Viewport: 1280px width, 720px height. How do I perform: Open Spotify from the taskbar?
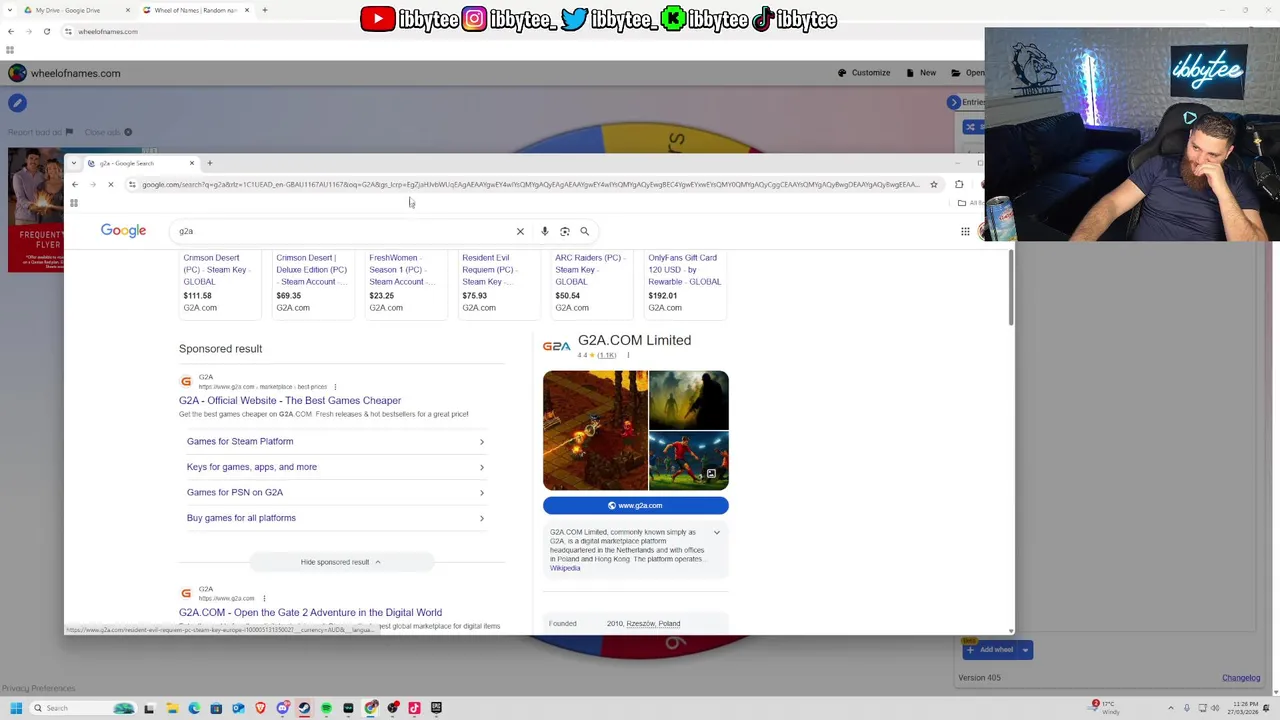tap(326, 708)
